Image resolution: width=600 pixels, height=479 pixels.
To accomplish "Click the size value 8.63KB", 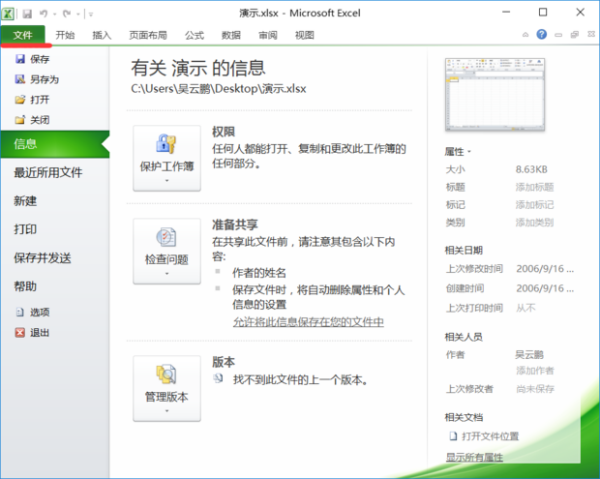I will coord(532,169).
